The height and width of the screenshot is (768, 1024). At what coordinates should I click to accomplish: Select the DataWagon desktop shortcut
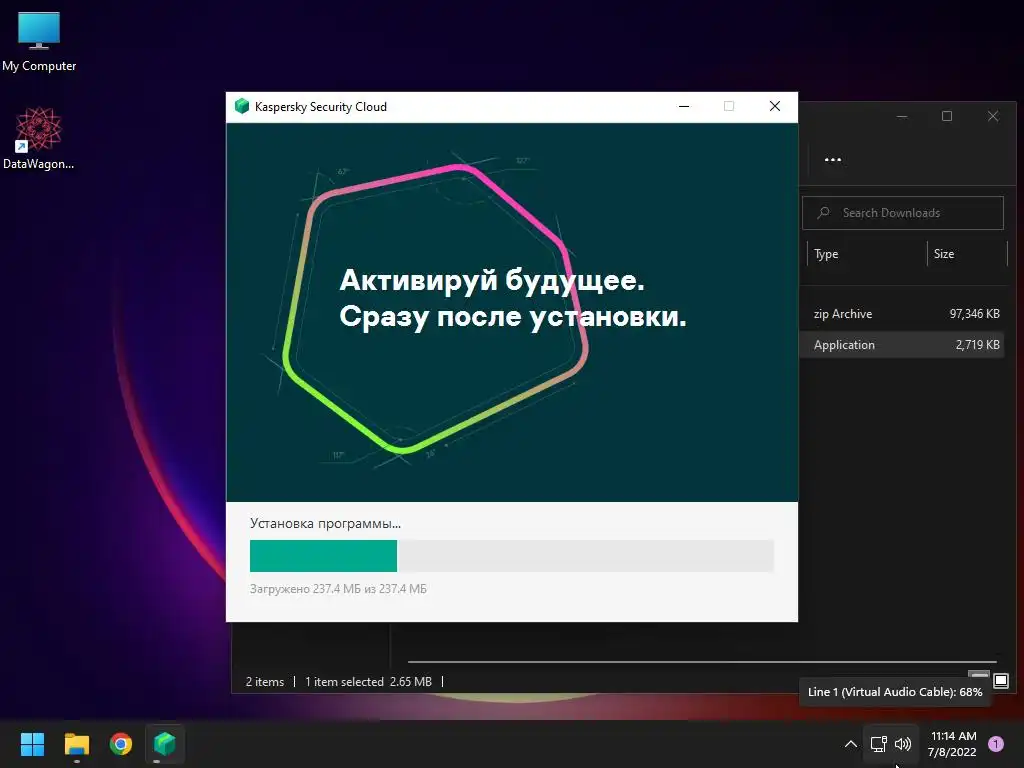click(x=39, y=138)
